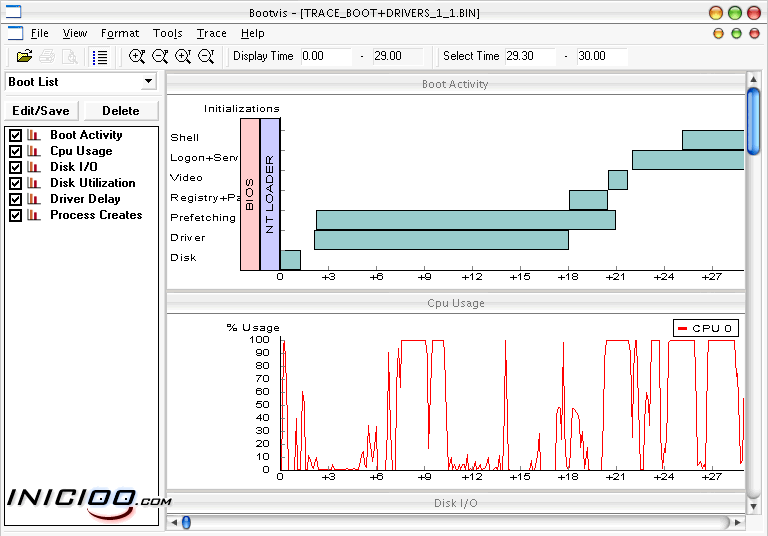This screenshot has width=768, height=536.
Task: Click the disabled Print icon in toolbar
Action: [x=47, y=56]
